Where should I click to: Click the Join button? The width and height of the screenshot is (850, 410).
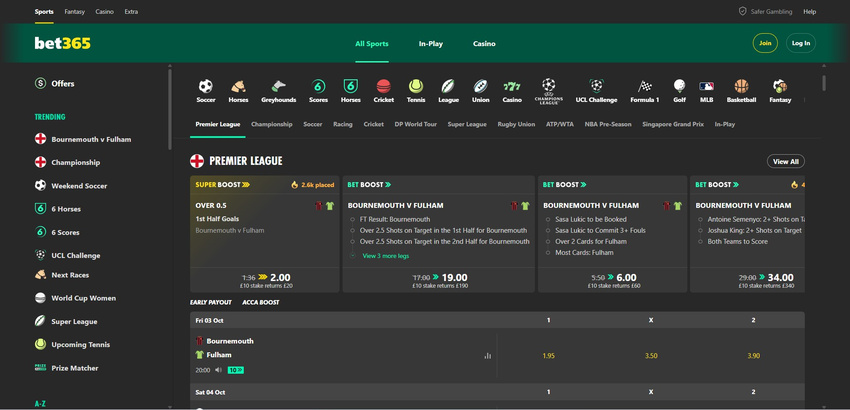point(765,43)
